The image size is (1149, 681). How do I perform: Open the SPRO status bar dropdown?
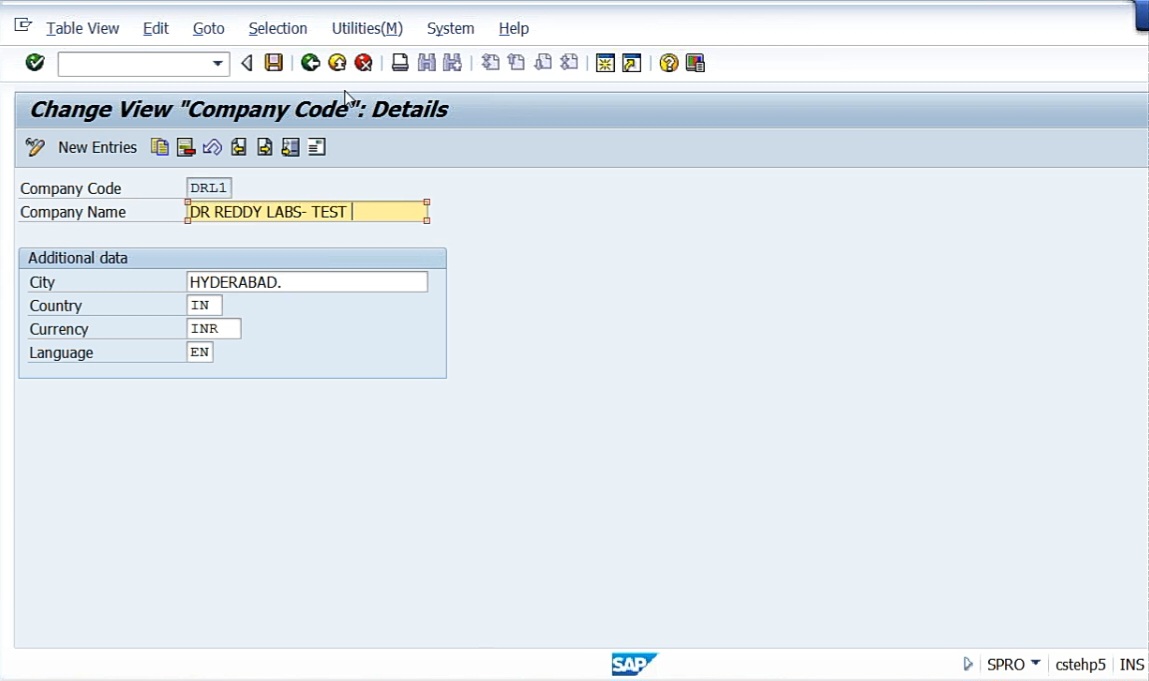(1035, 663)
